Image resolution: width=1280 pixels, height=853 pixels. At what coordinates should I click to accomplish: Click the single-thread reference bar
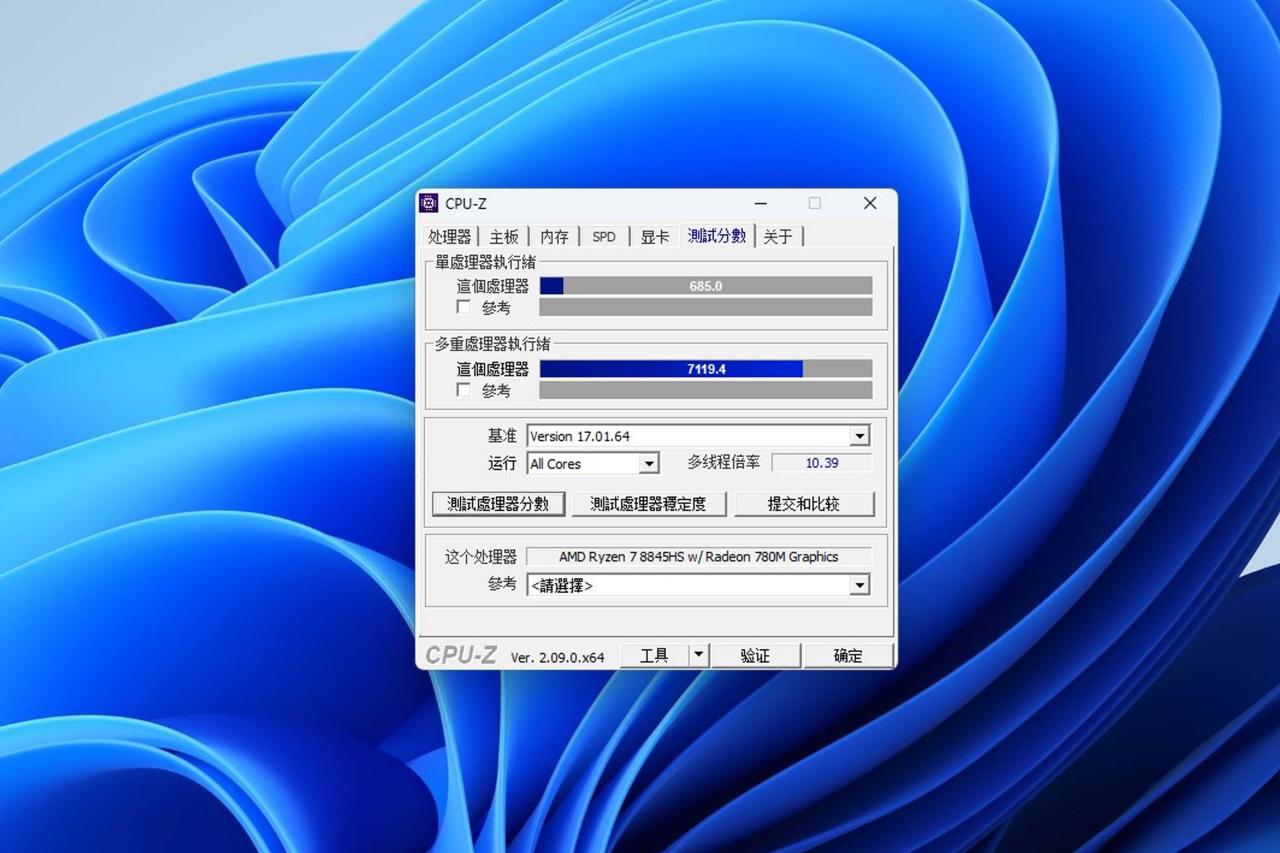(x=706, y=307)
